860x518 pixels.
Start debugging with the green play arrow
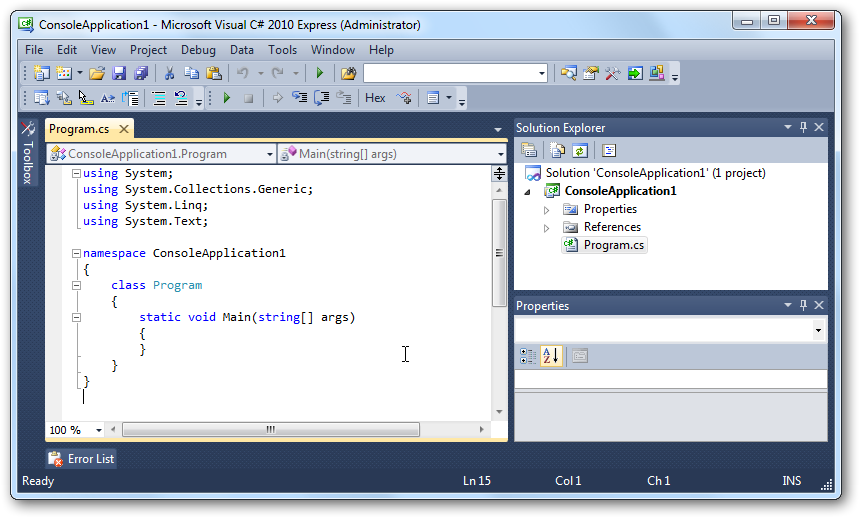pos(319,73)
